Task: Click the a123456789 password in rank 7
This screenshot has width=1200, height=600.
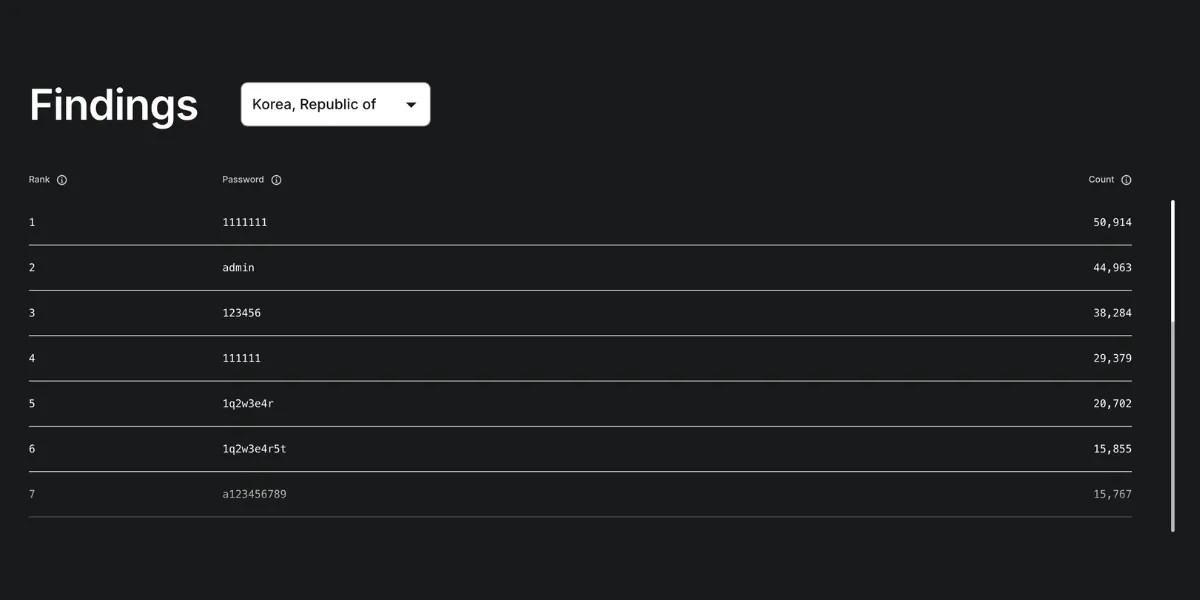Action: pyautogui.click(x=254, y=494)
